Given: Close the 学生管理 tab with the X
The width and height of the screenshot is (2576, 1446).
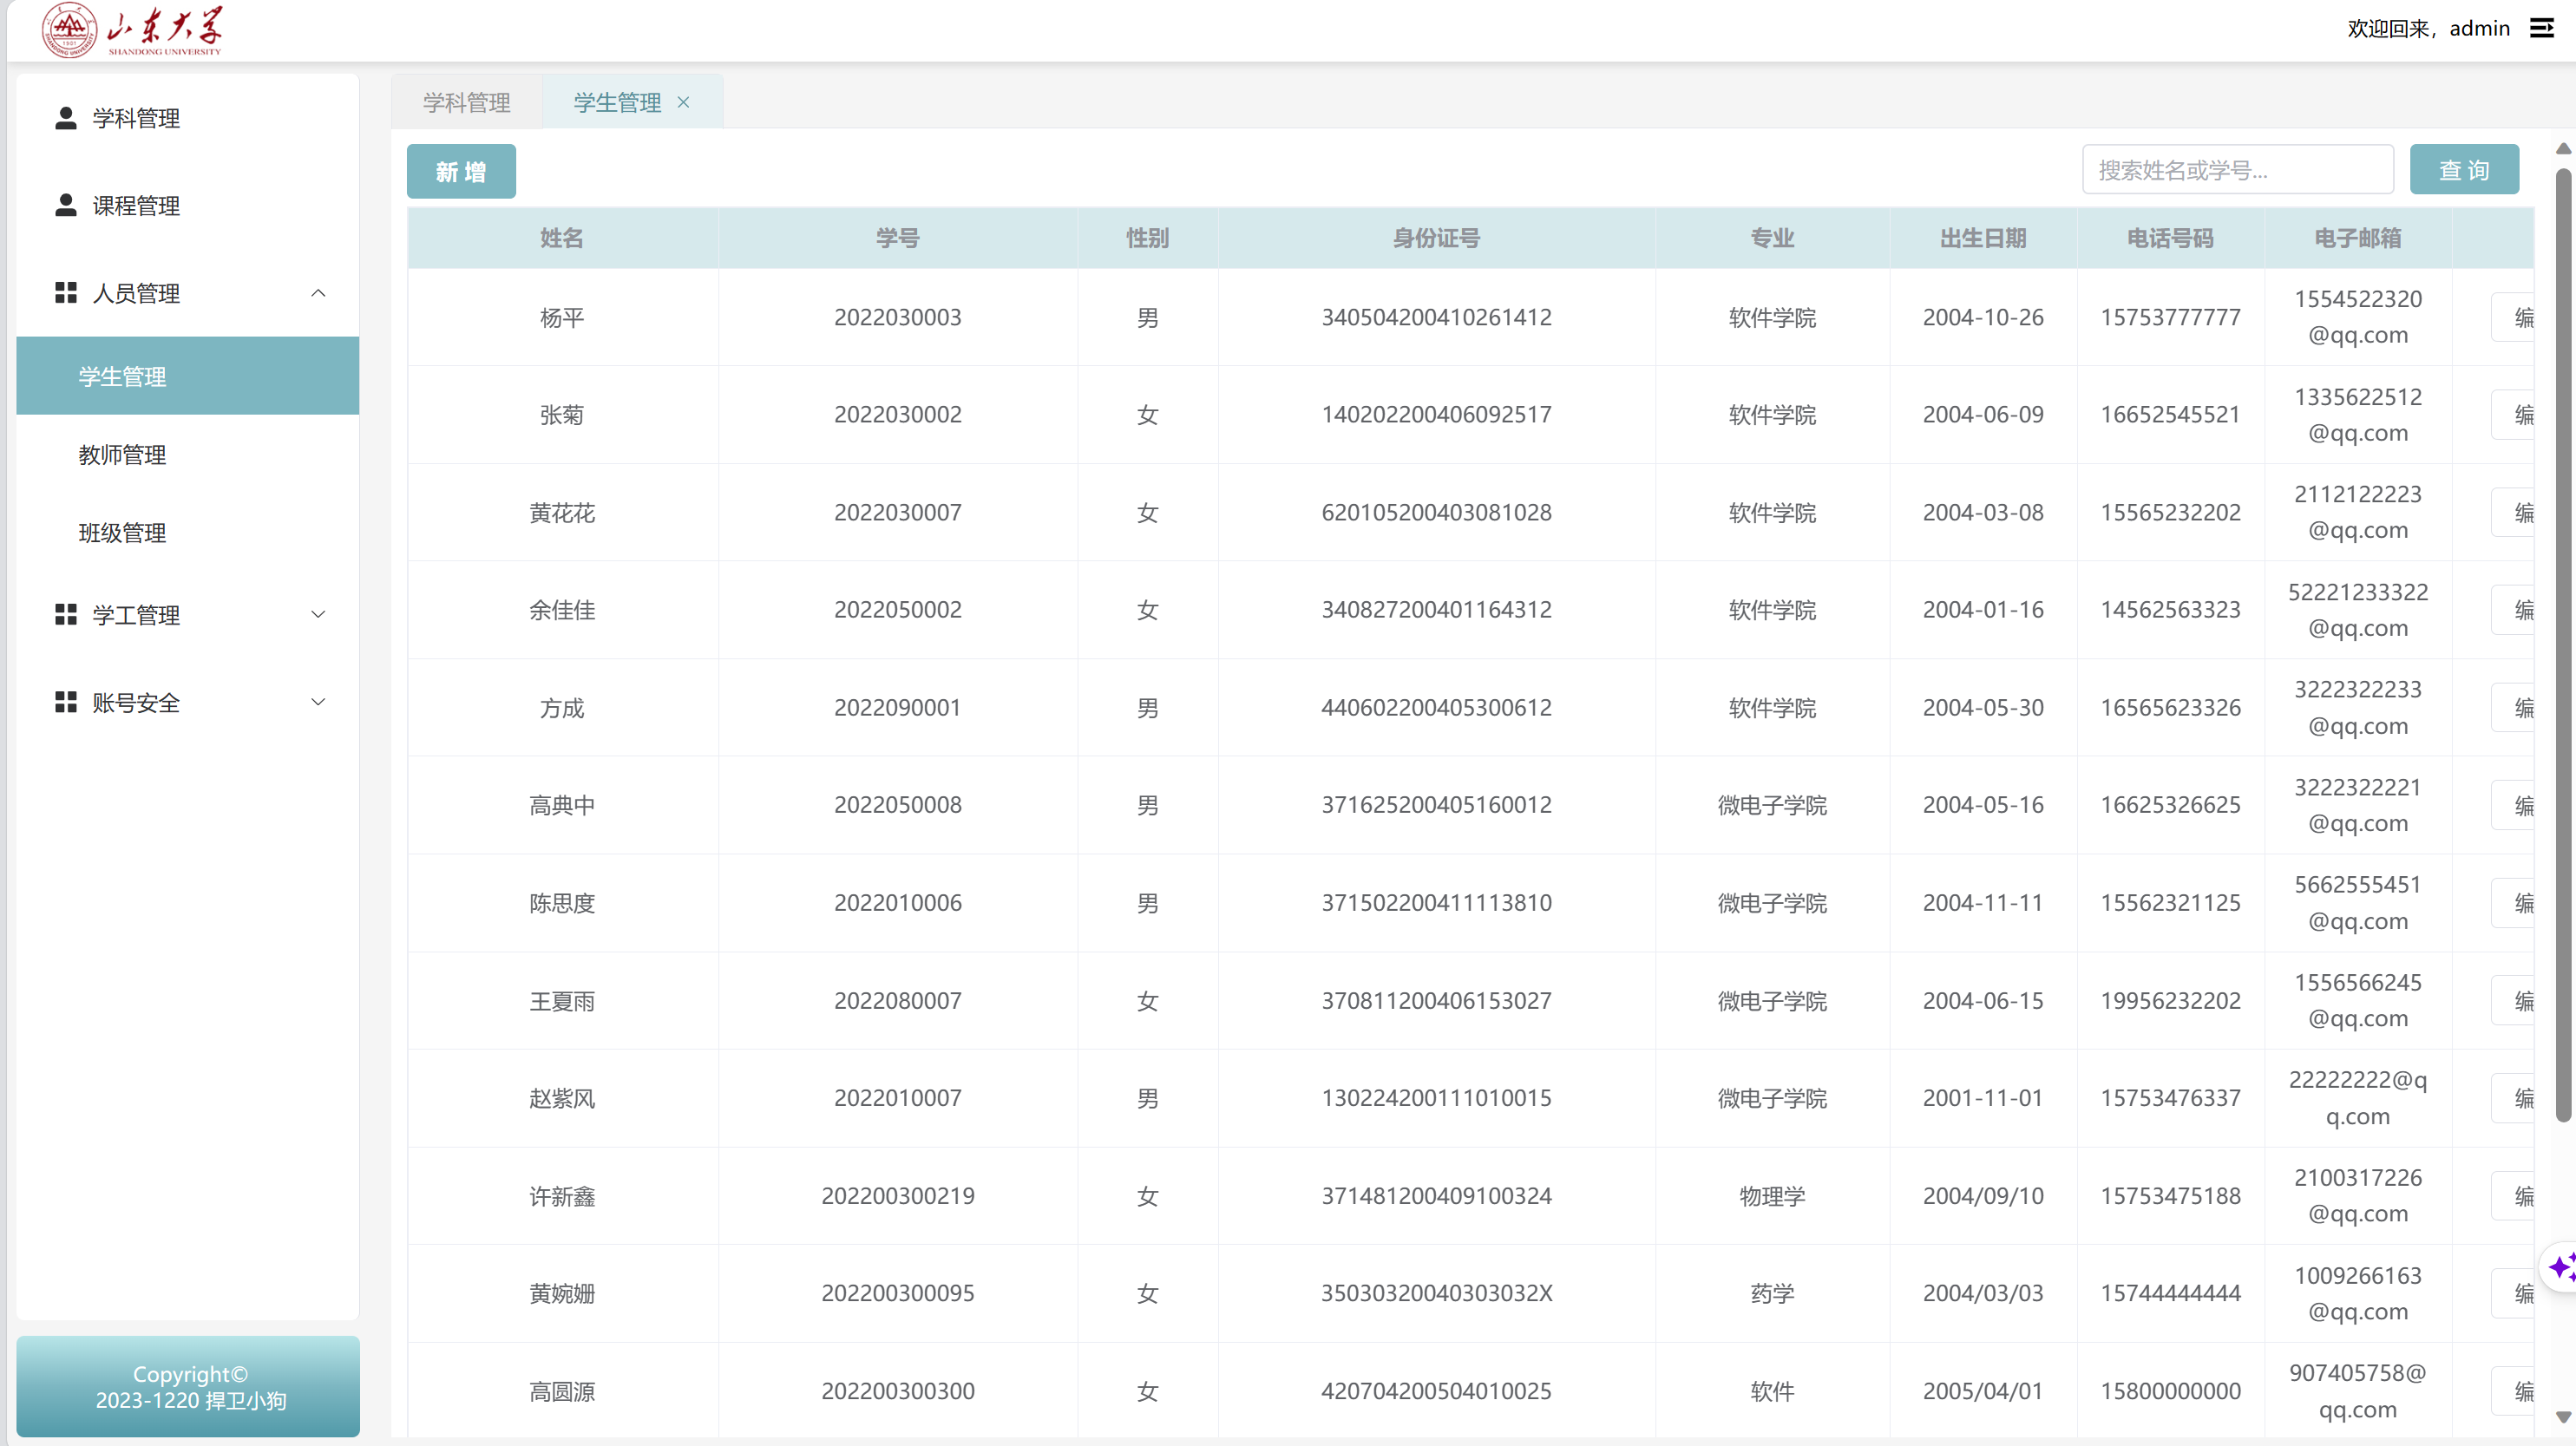Looking at the screenshot, I should click(x=684, y=102).
